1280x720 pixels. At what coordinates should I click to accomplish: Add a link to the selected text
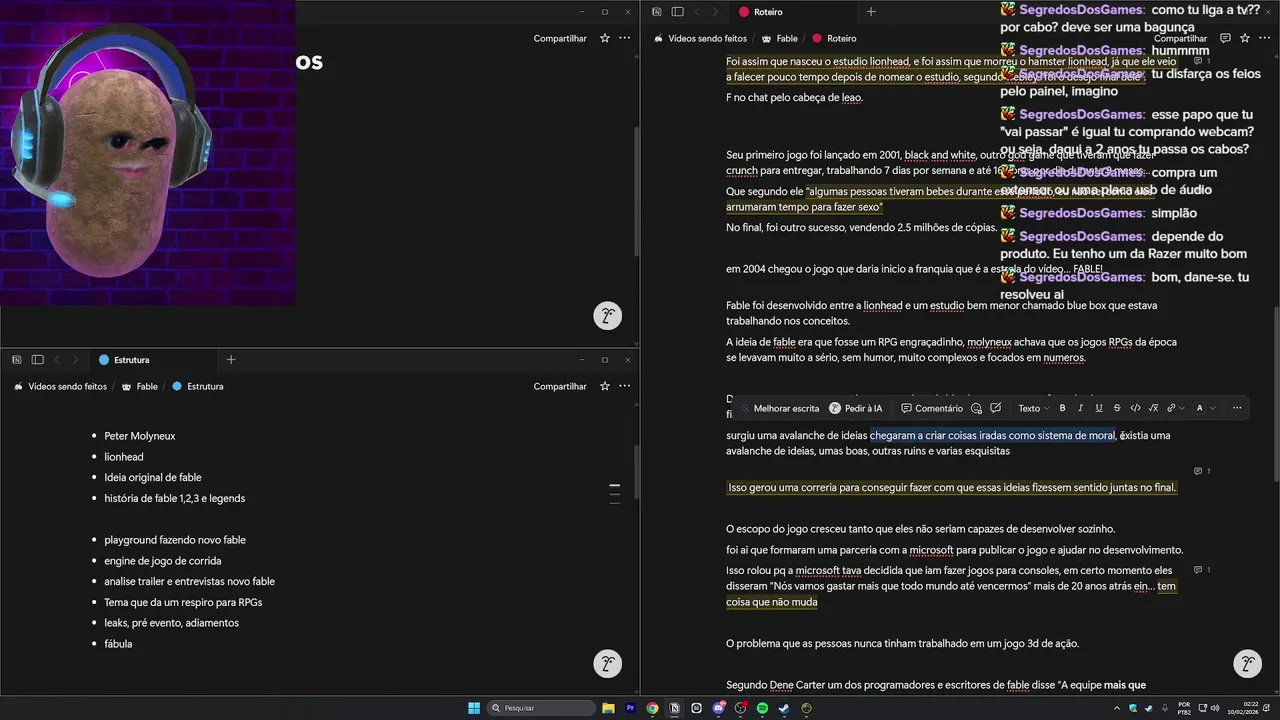point(1173,408)
